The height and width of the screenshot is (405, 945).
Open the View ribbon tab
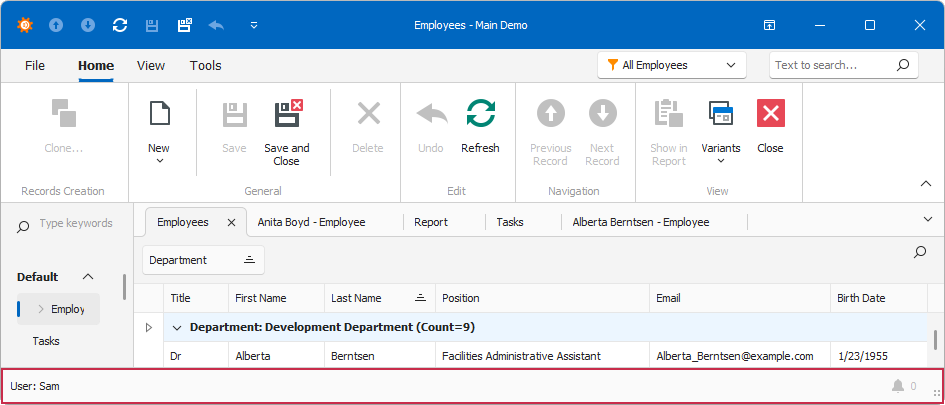[x=151, y=66]
